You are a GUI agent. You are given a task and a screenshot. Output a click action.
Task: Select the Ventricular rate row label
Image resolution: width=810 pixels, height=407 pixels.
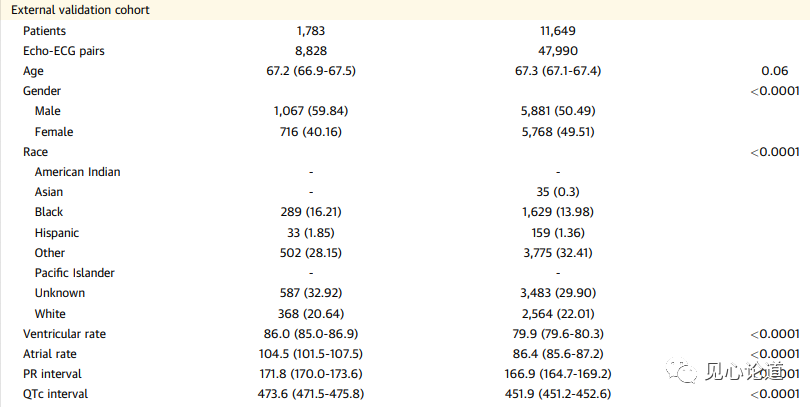point(65,334)
